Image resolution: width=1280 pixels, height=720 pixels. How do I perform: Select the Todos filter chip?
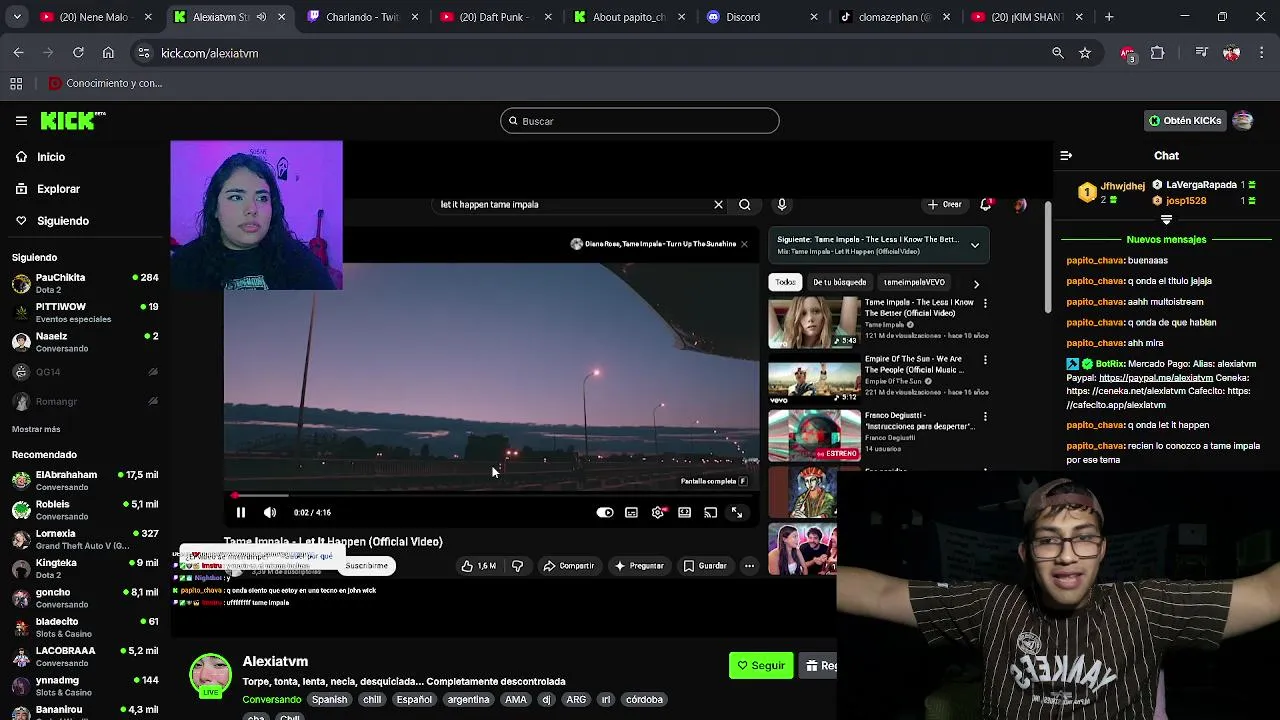click(x=785, y=282)
